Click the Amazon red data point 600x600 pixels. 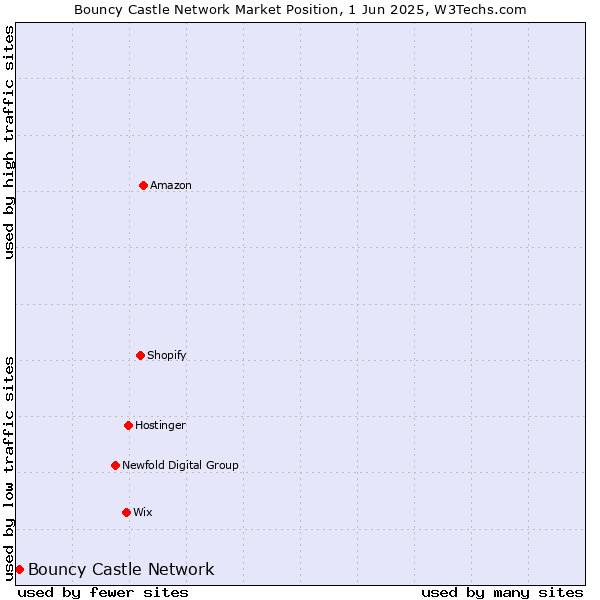coord(143,186)
